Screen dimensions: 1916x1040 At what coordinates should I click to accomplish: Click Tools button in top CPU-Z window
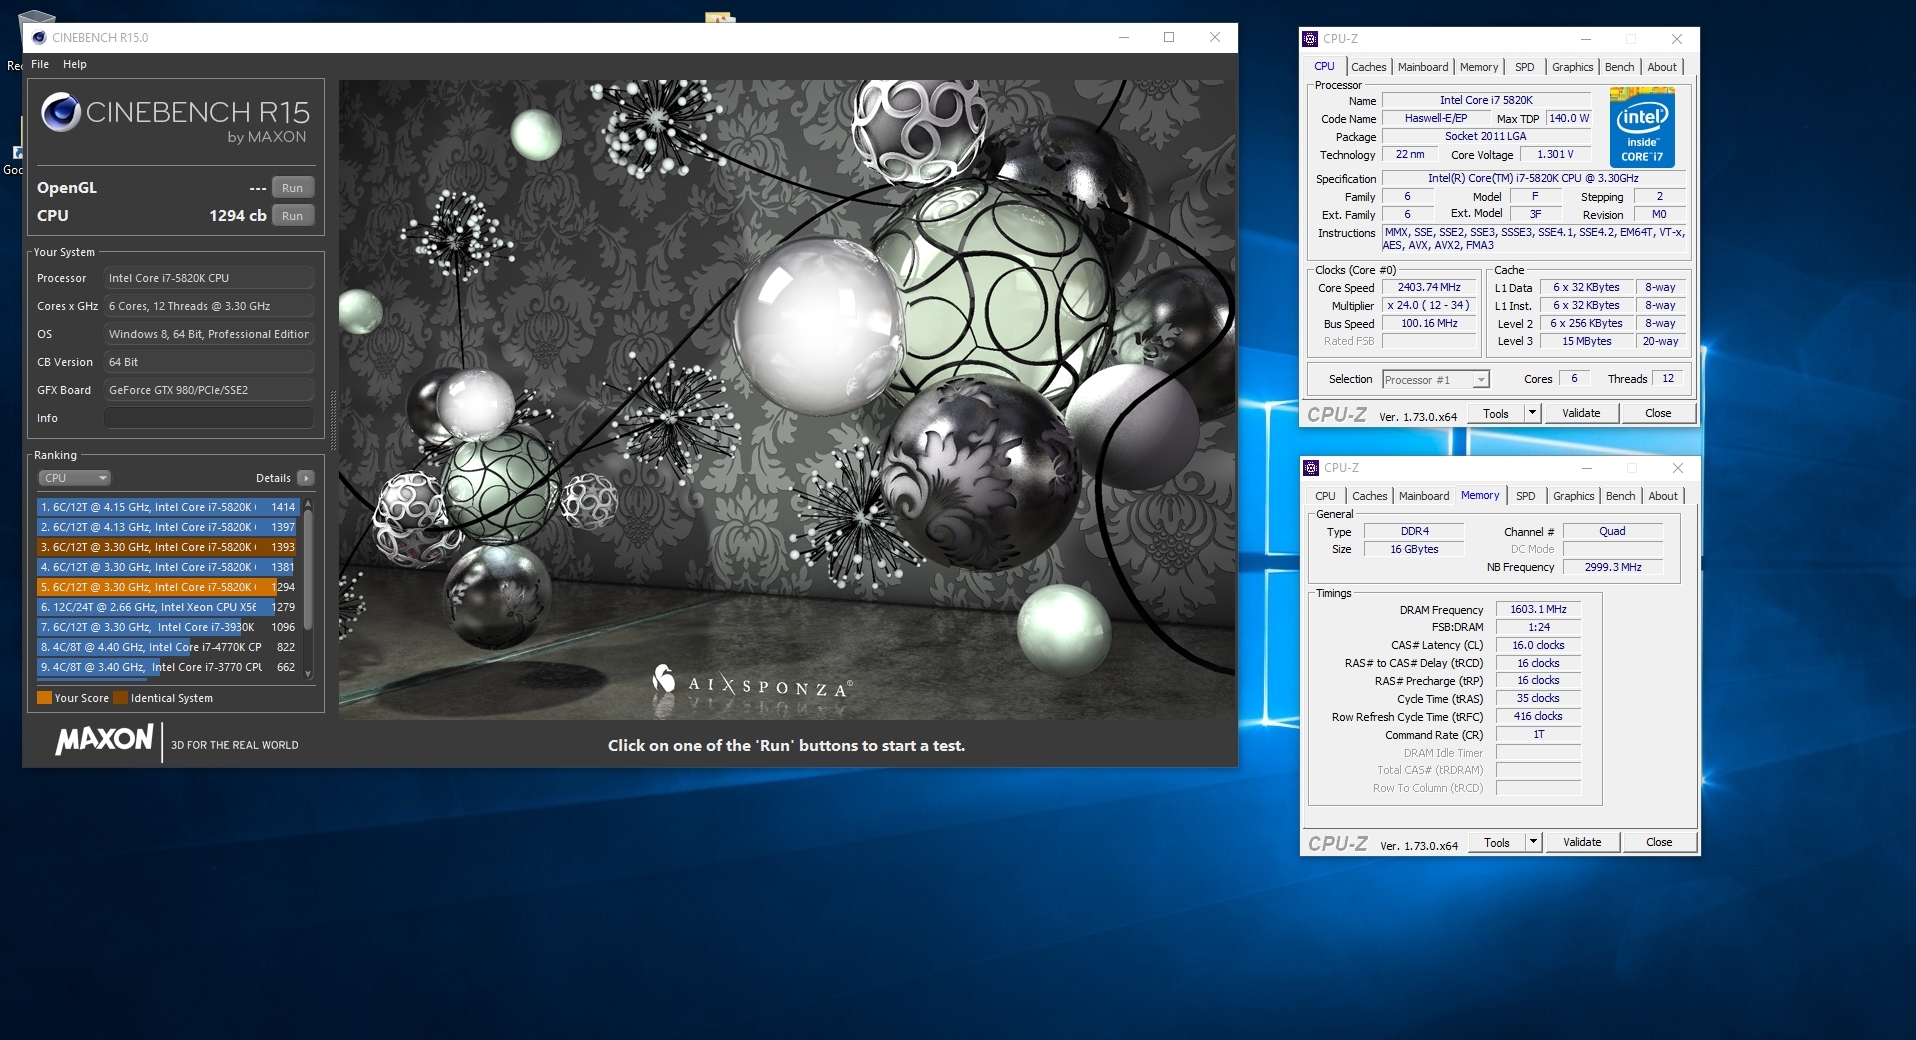(x=1496, y=413)
